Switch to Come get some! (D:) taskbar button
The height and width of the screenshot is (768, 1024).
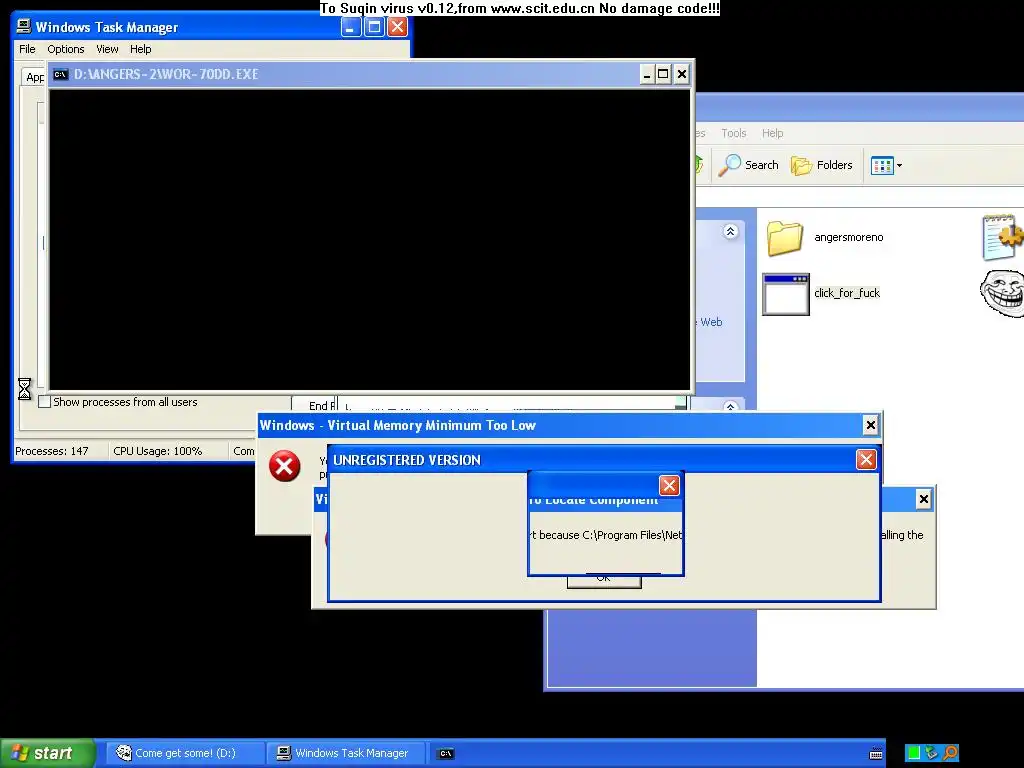[185, 753]
